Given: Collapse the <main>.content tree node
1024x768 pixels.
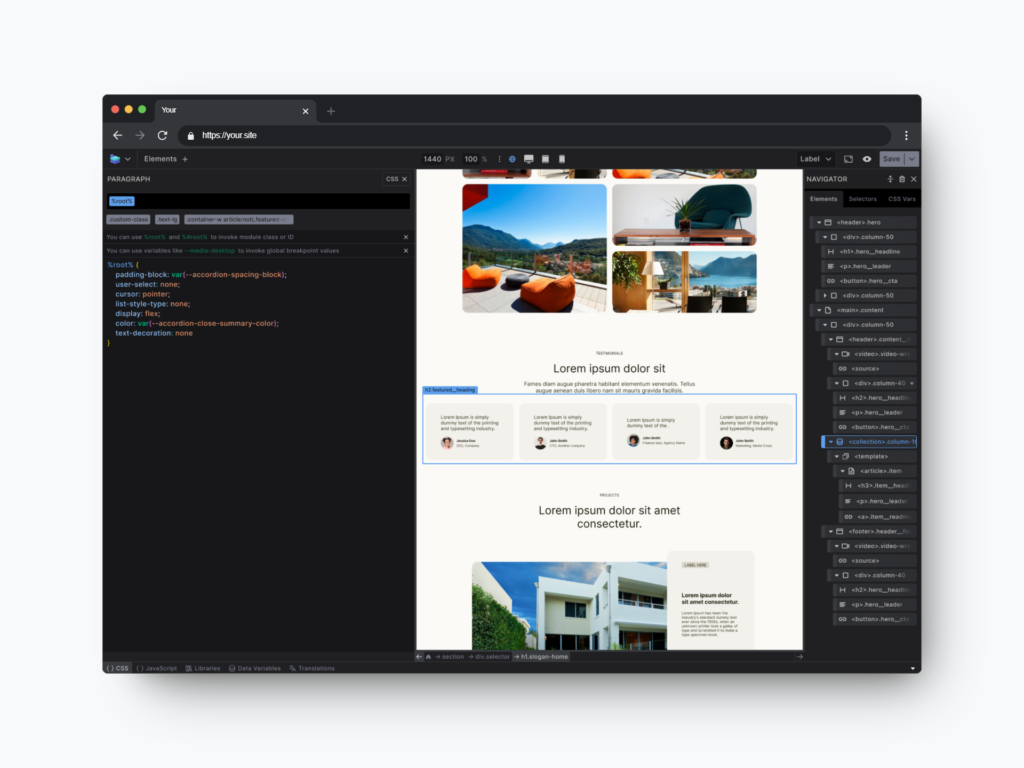Looking at the screenshot, I should [819, 310].
